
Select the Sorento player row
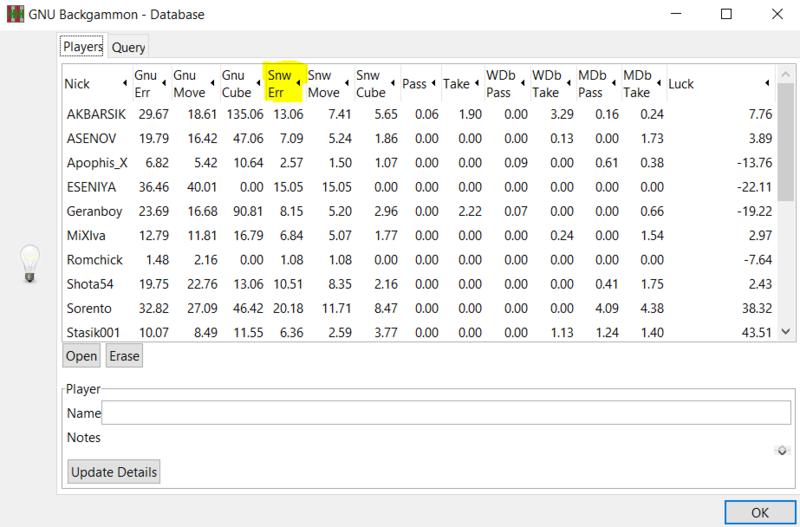click(418, 308)
